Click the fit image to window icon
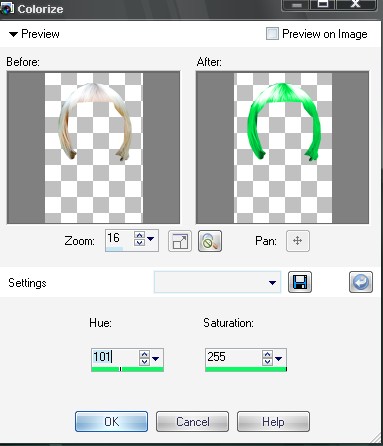 point(180,241)
